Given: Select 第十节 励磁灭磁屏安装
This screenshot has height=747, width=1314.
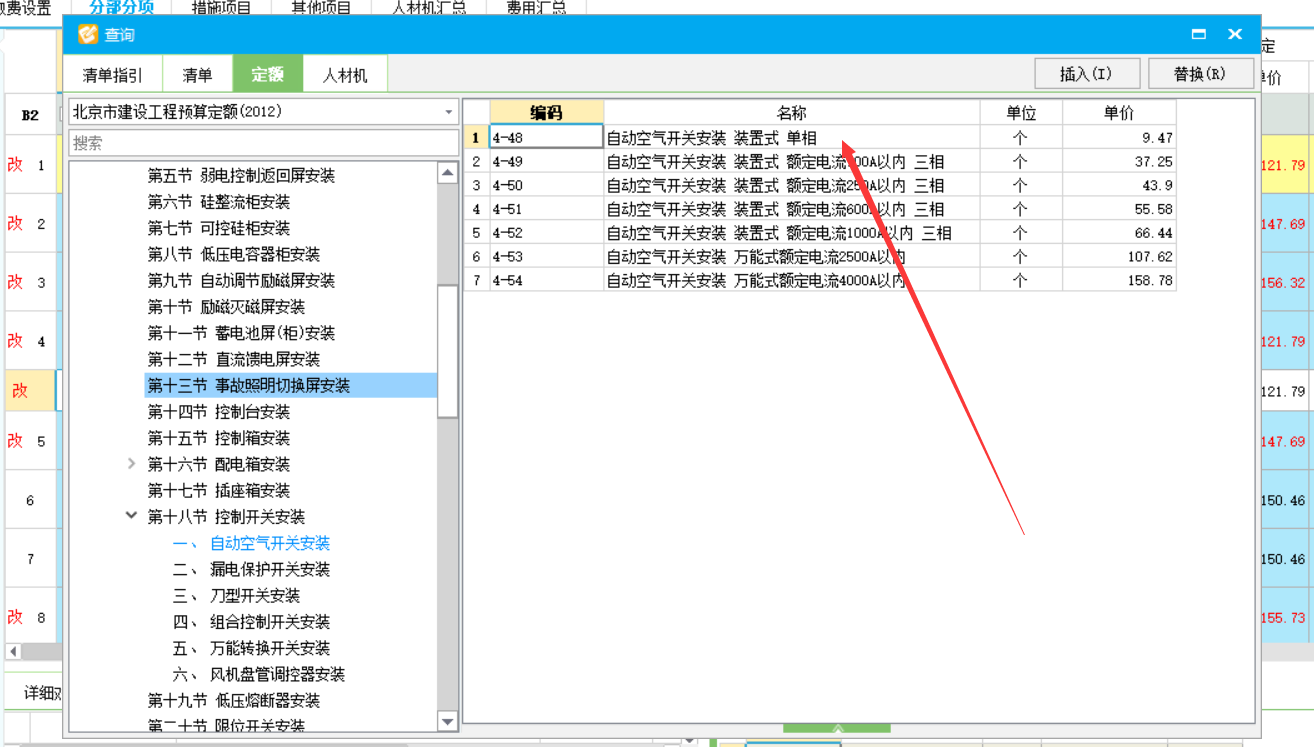Looking at the screenshot, I should (x=226, y=307).
